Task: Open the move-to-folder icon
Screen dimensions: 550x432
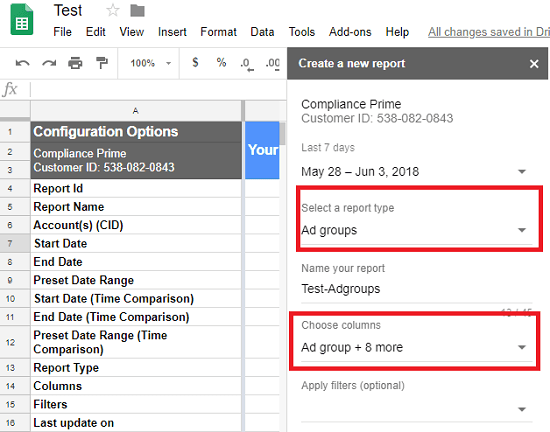Action: coord(138,11)
